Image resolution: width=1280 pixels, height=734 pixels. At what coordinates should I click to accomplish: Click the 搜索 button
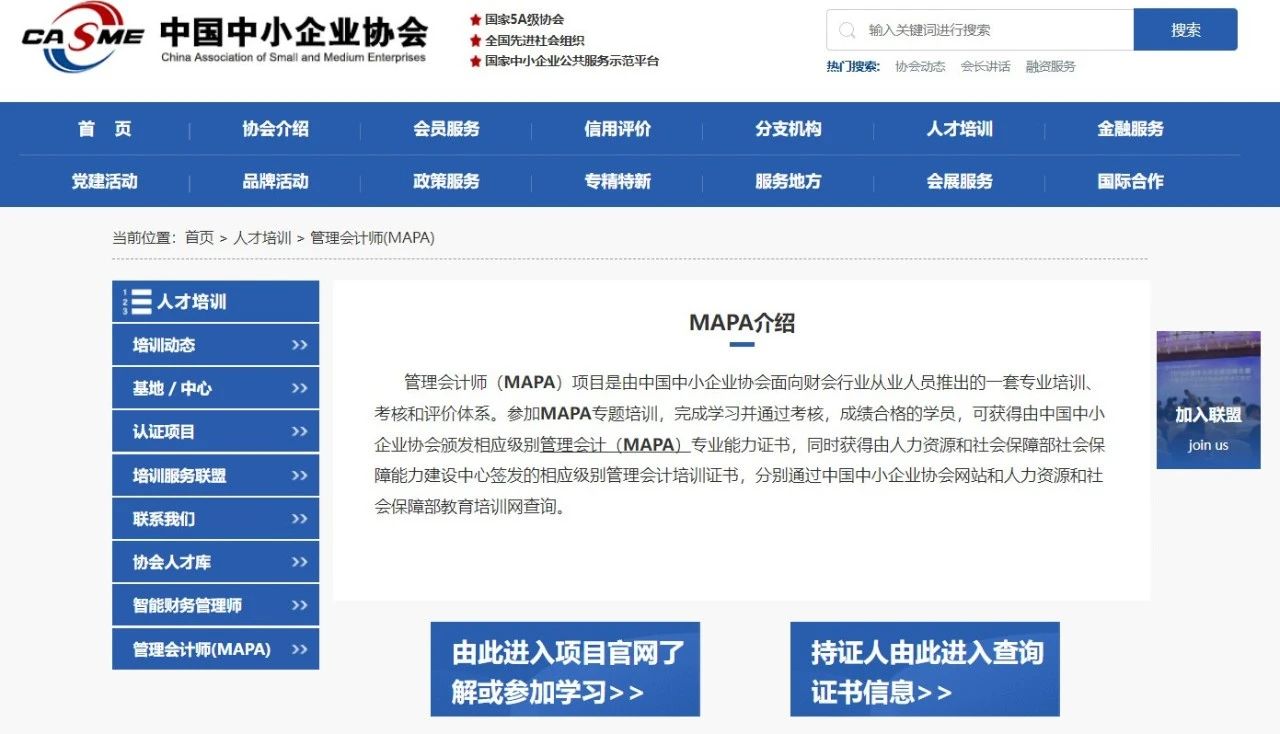coord(1185,30)
